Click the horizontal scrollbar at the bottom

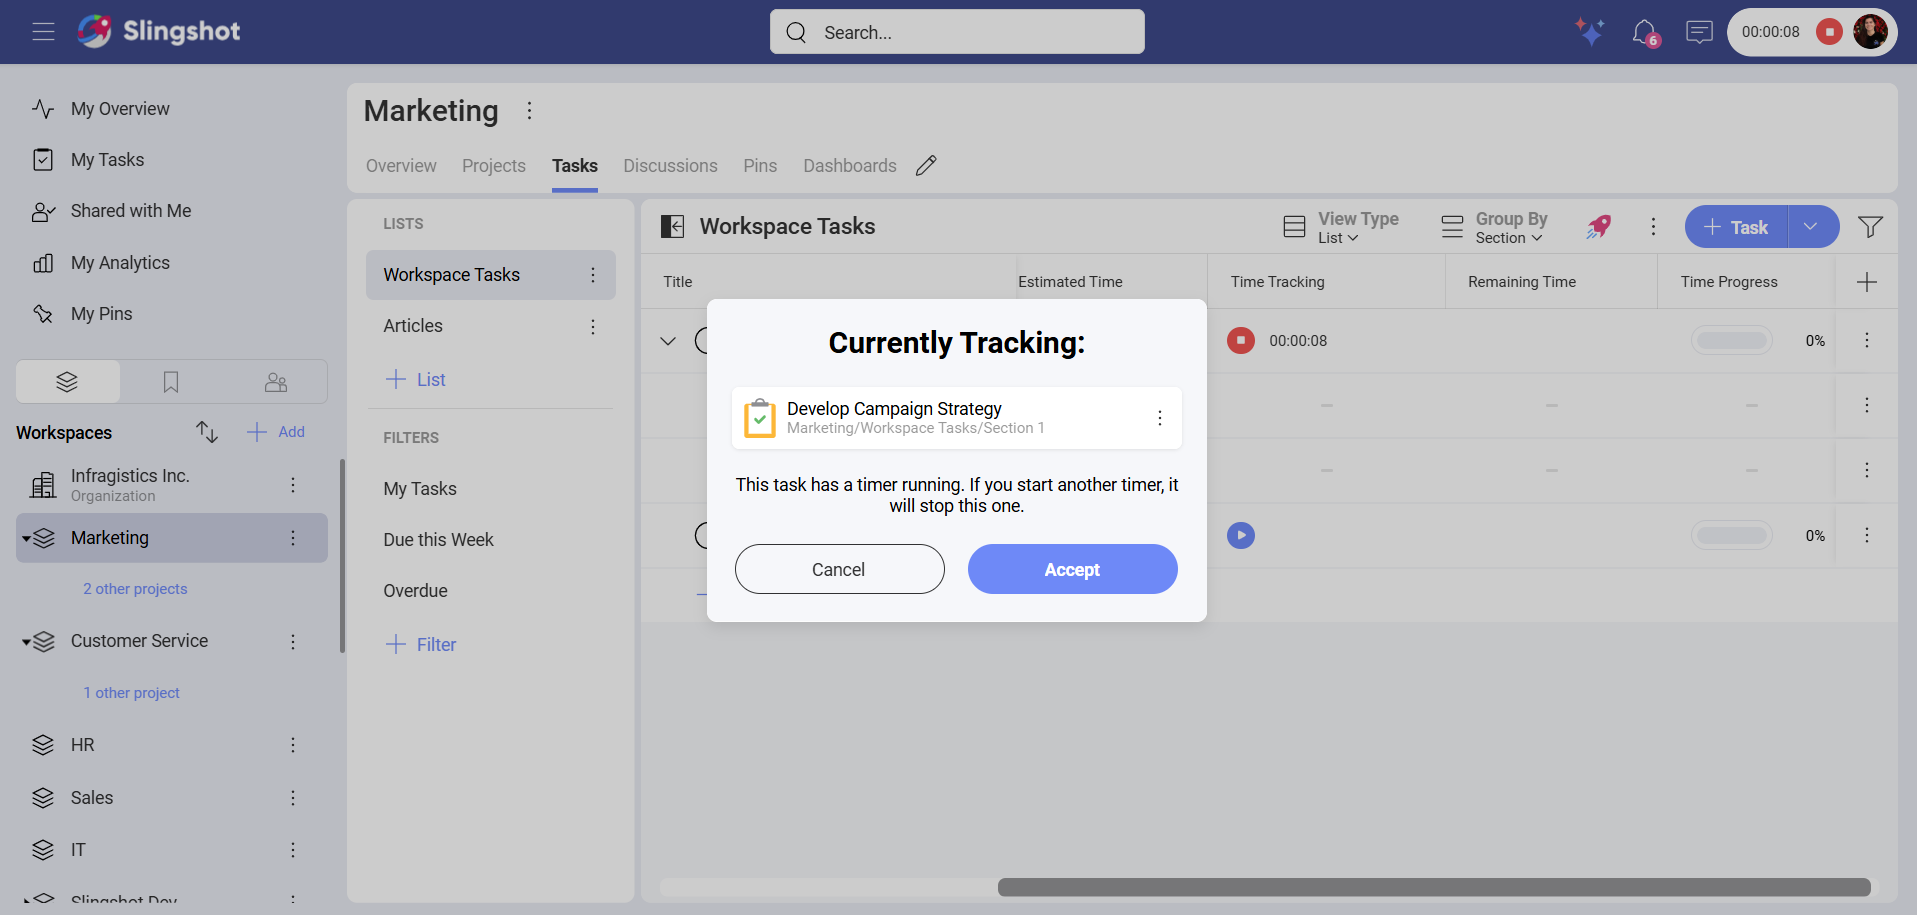(1433, 887)
